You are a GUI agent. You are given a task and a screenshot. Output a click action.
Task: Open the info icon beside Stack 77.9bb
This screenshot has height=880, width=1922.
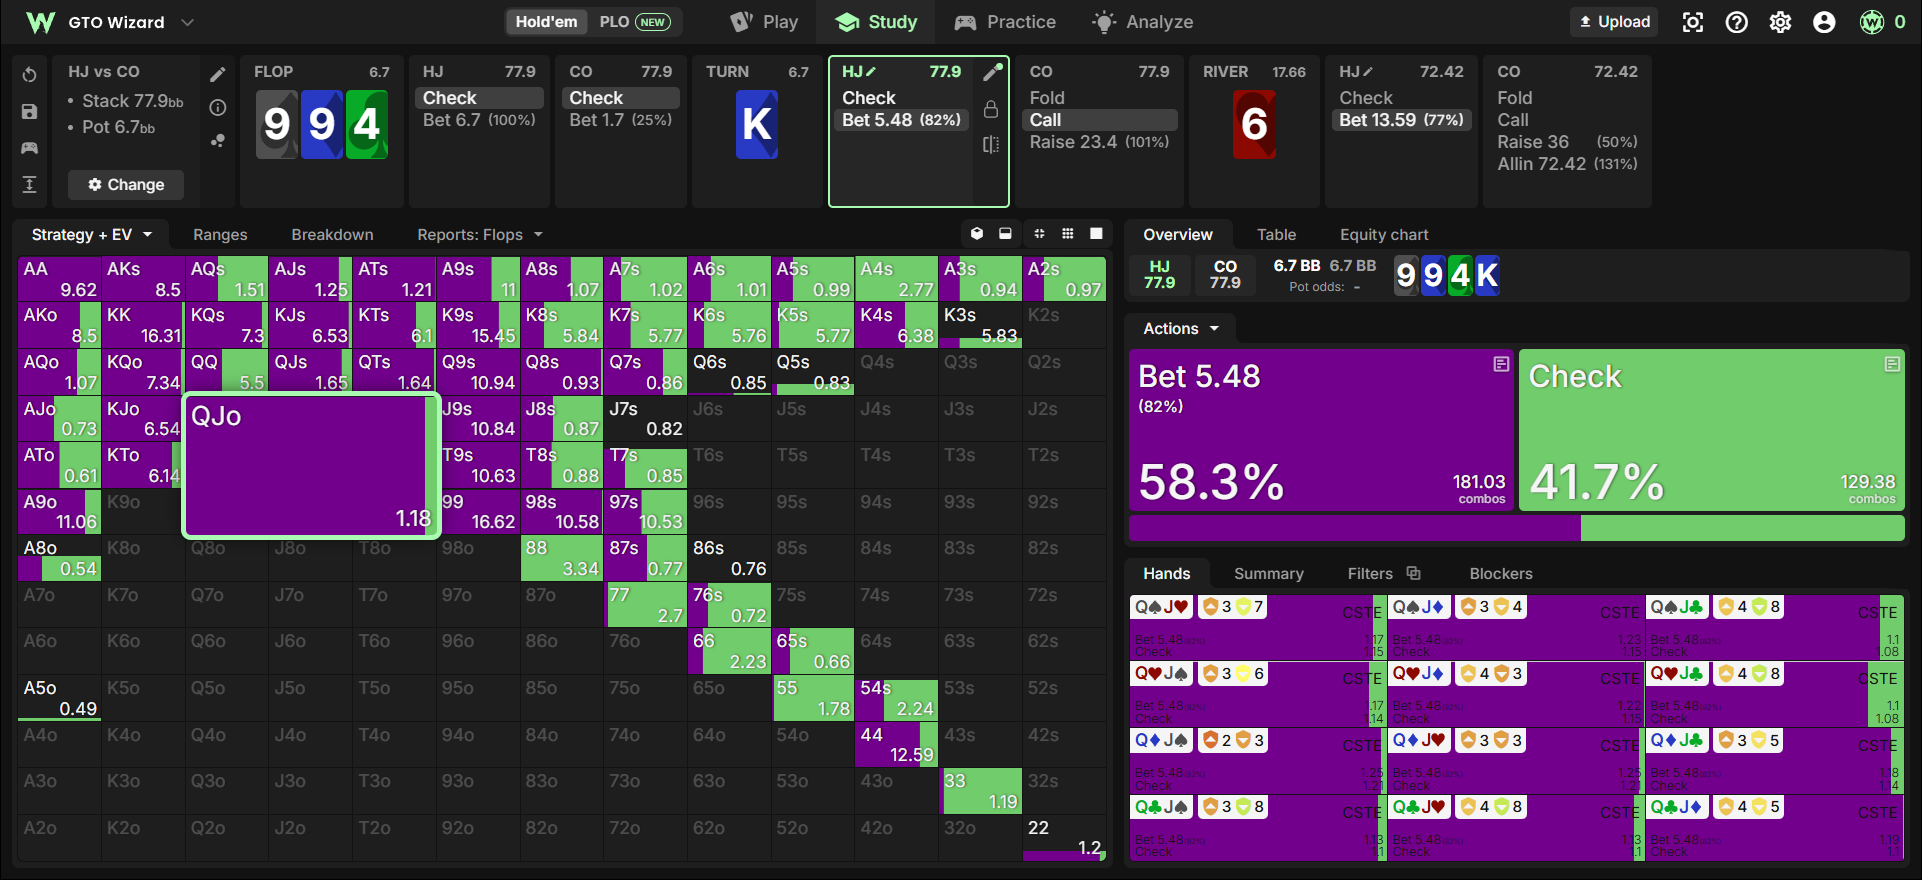217,107
